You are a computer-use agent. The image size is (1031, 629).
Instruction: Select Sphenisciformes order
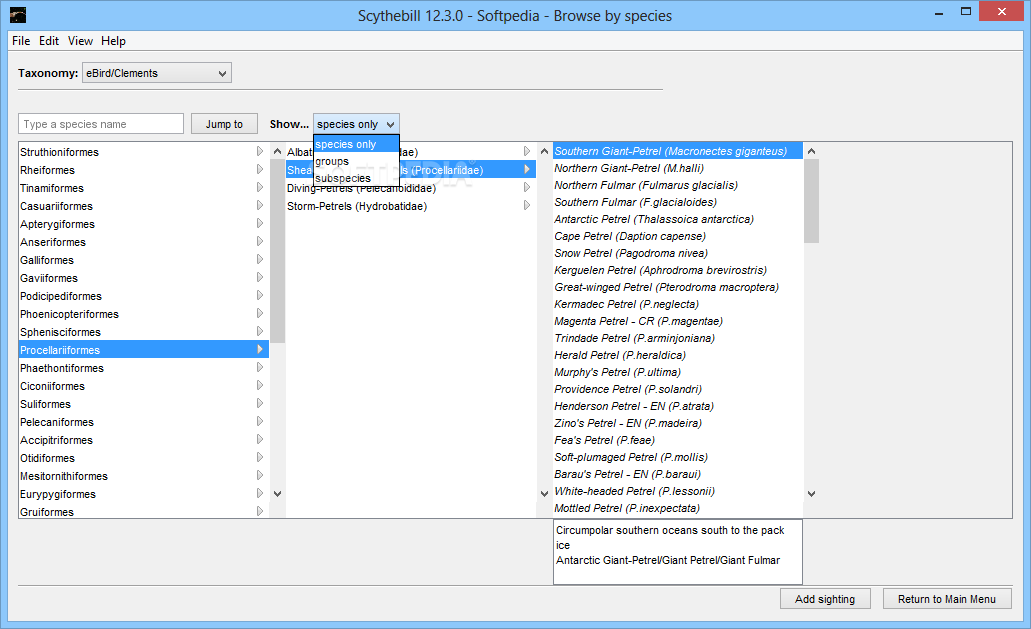click(x=143, y=332)
